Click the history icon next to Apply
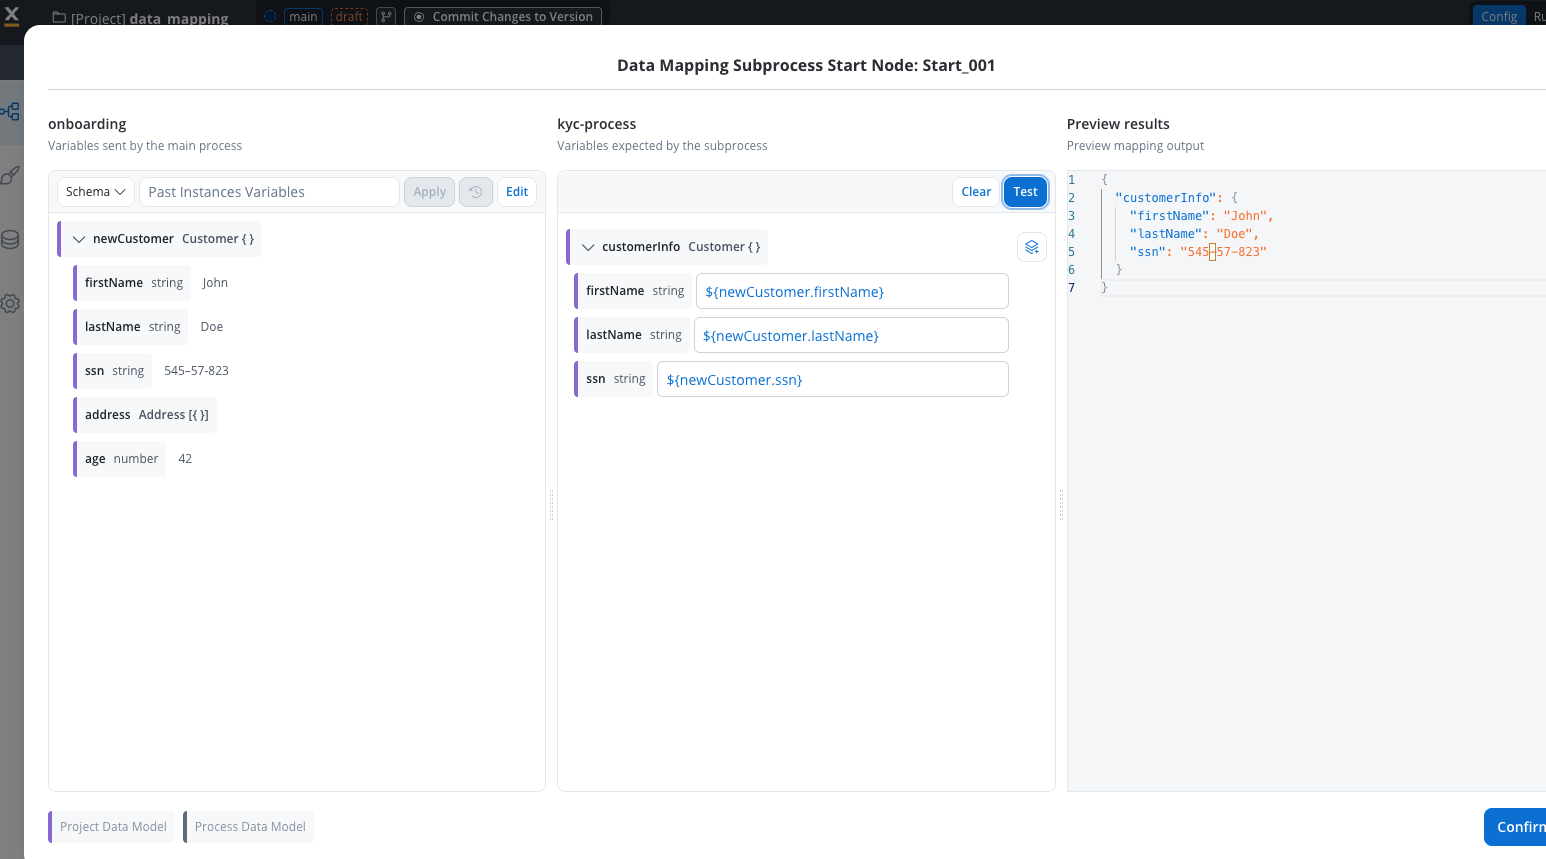The width and height of the screenshot is (1546, 859). click(476, 192)
